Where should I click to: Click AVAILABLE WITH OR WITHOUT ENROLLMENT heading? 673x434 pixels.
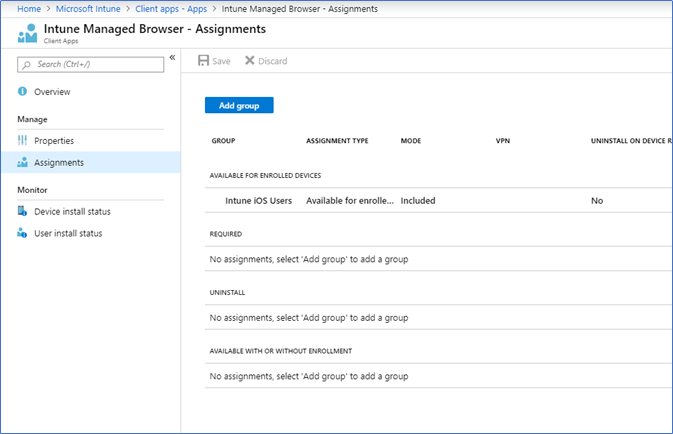pos(281,351)
